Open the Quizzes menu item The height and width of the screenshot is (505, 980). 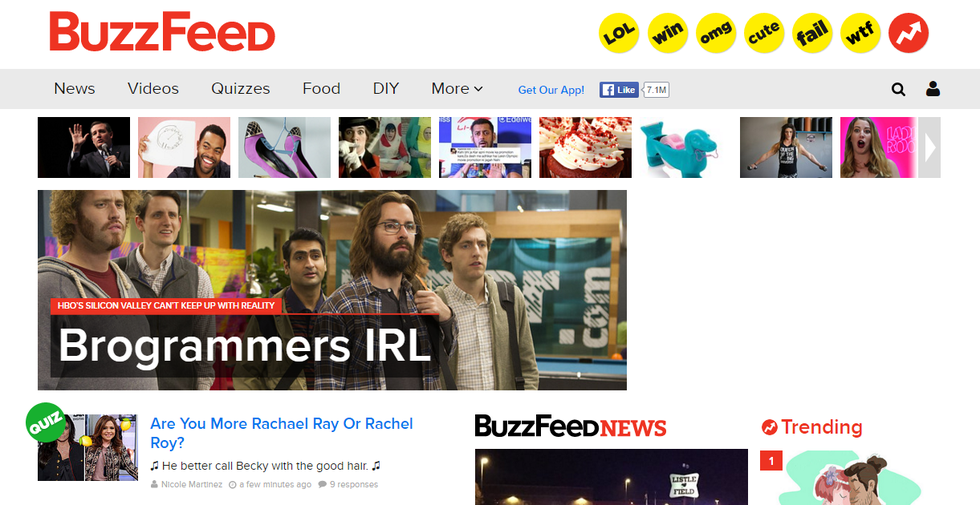tap(241, 89)
